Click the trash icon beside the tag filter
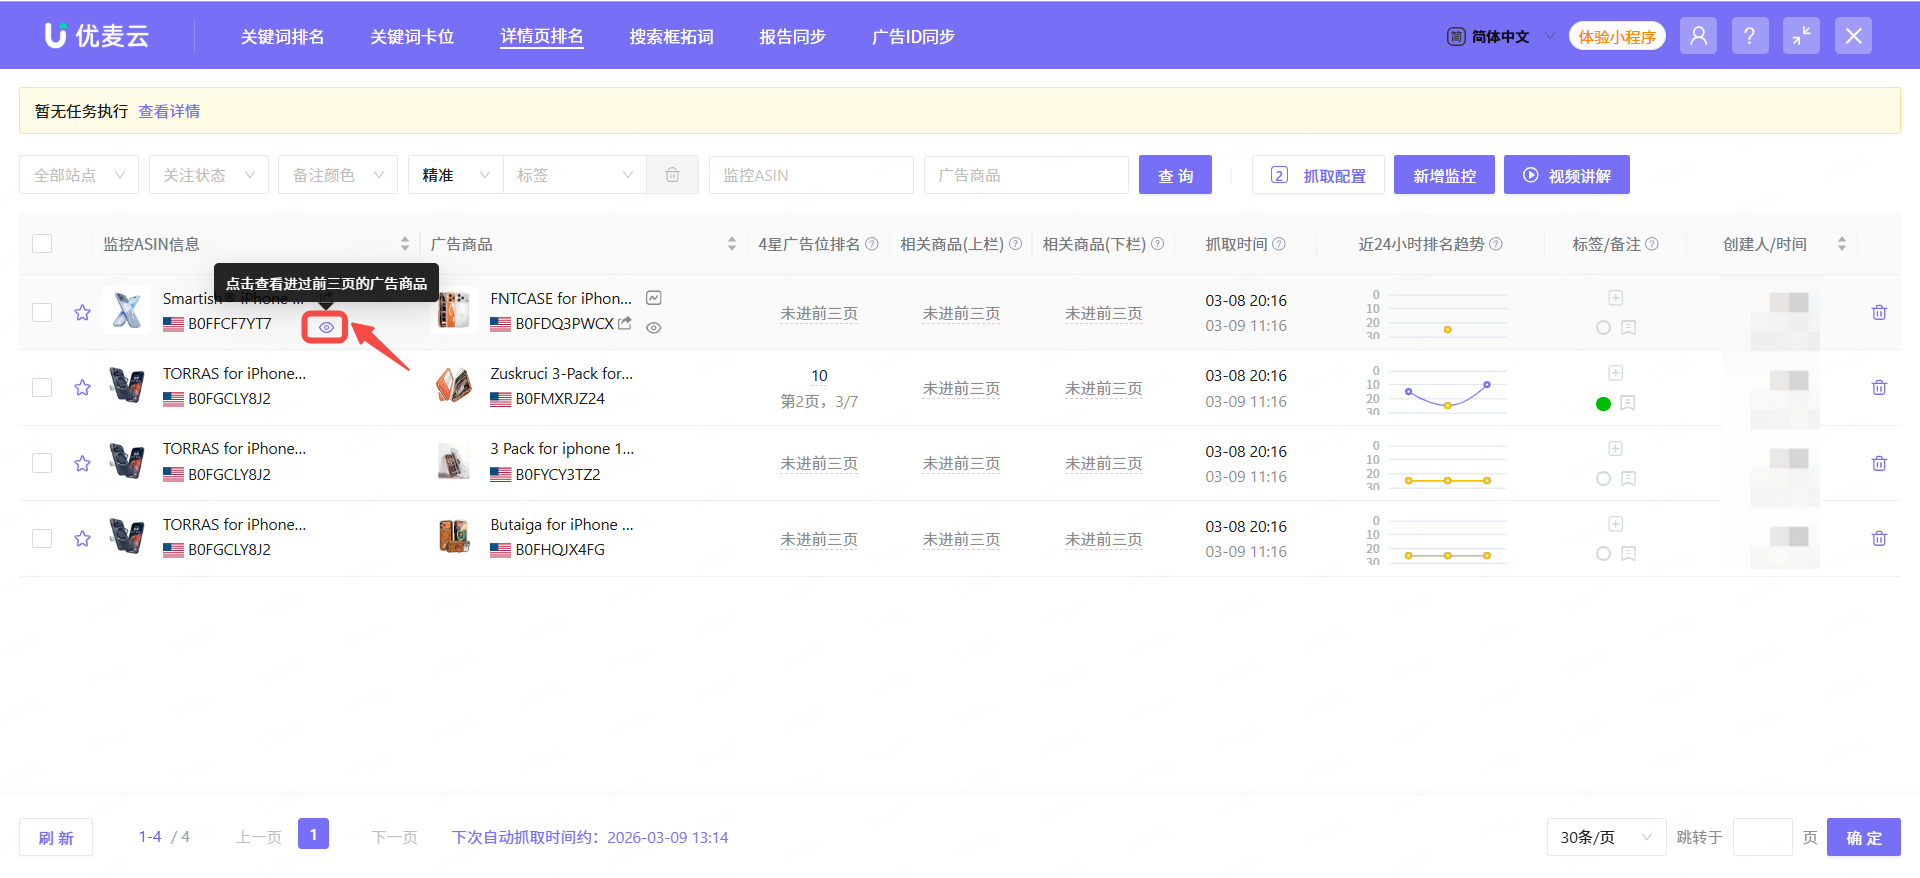This screenshot has width=1920, height=878. click(x=672, y=175)
